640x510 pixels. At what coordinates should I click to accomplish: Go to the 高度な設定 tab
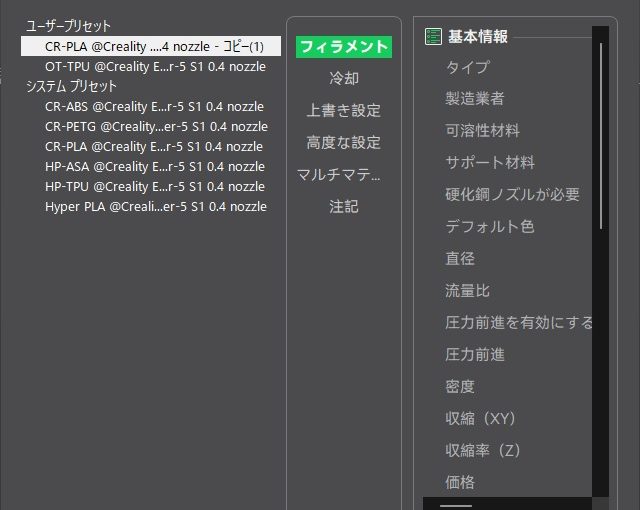point(343,142)
